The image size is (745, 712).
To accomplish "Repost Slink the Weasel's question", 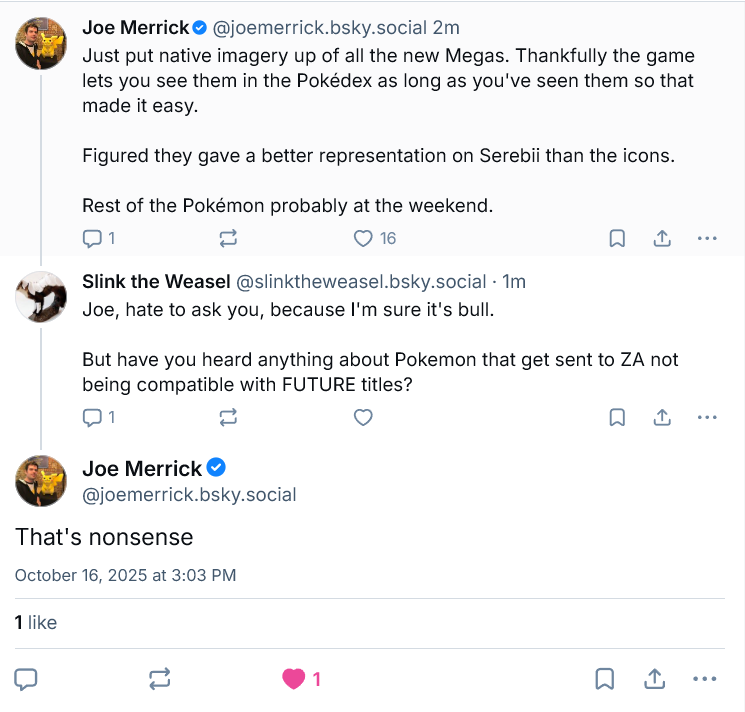I will (x=228, y=417).
